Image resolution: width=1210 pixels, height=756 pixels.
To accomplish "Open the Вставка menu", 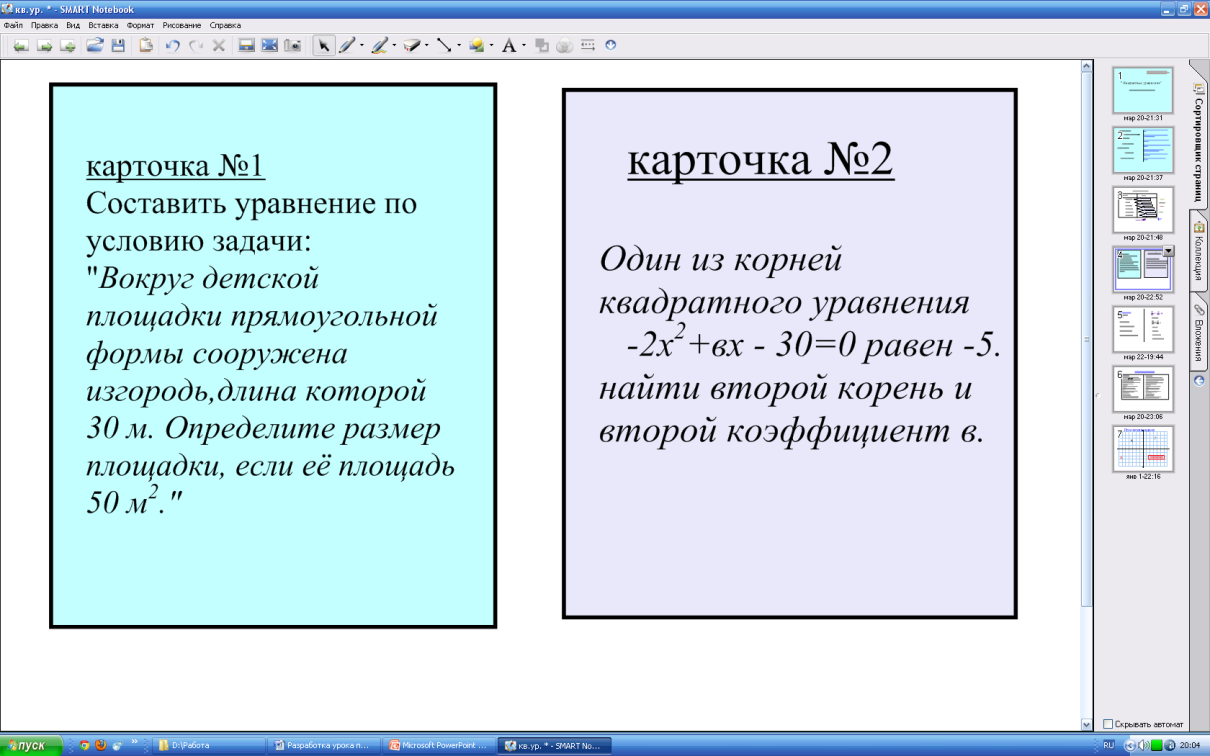I will click(x=103, y=24).
